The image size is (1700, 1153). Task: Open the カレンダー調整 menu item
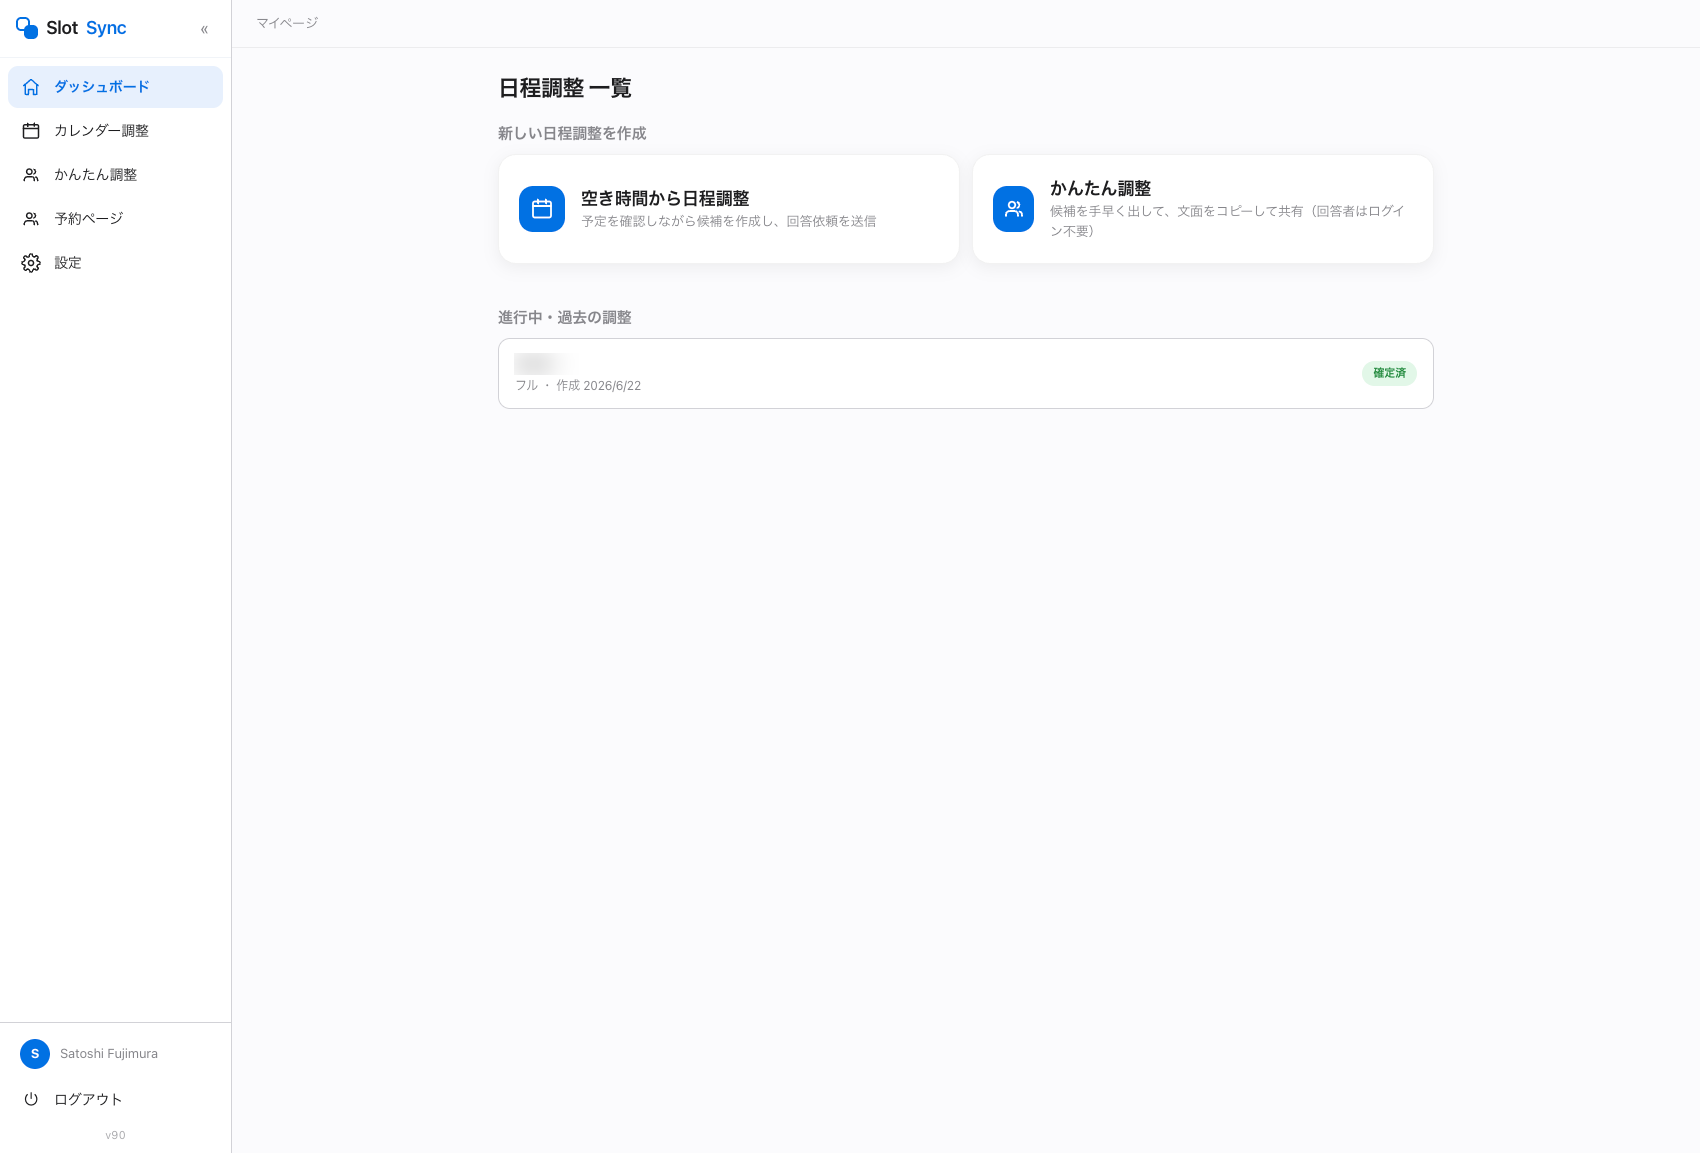tap(115, 131)
